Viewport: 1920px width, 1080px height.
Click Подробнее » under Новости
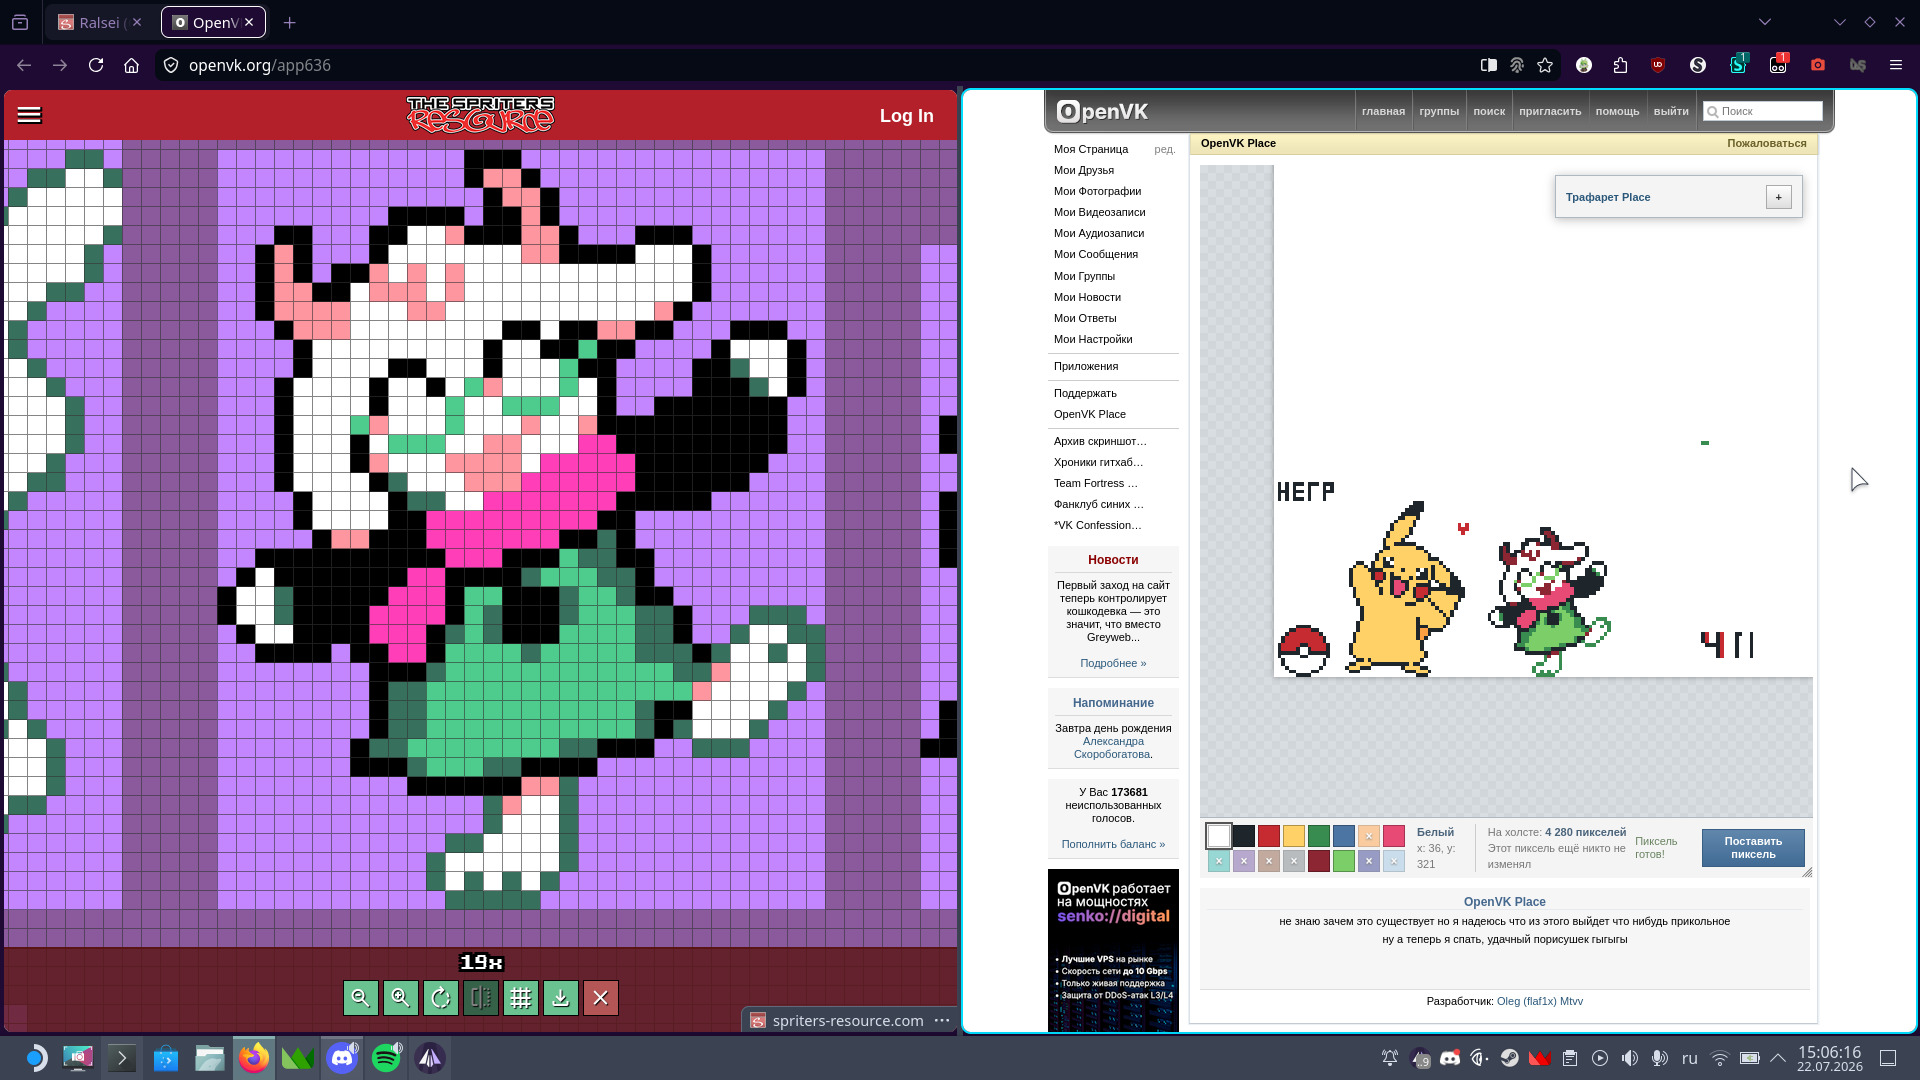pos(1113,663)
